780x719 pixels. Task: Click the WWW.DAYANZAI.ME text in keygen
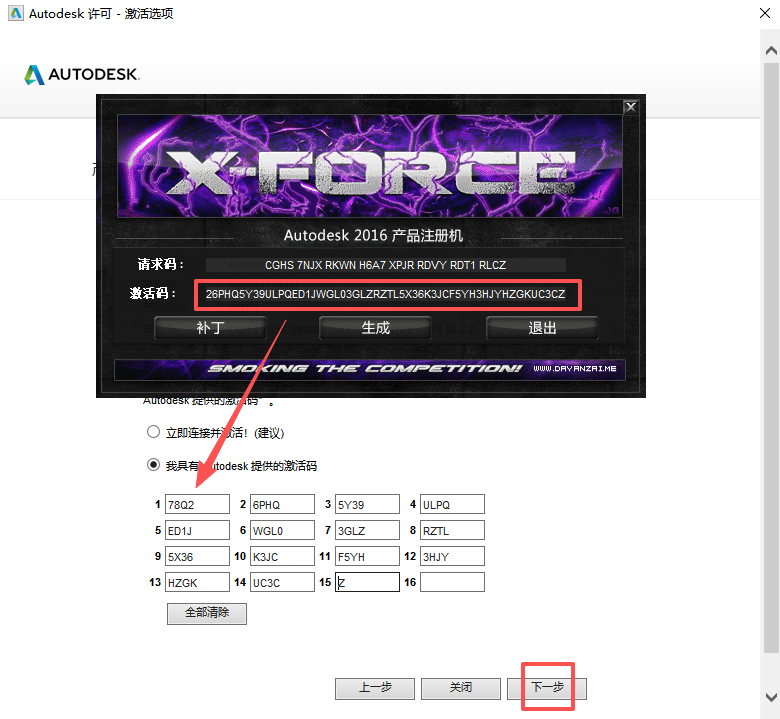point(575,369)
